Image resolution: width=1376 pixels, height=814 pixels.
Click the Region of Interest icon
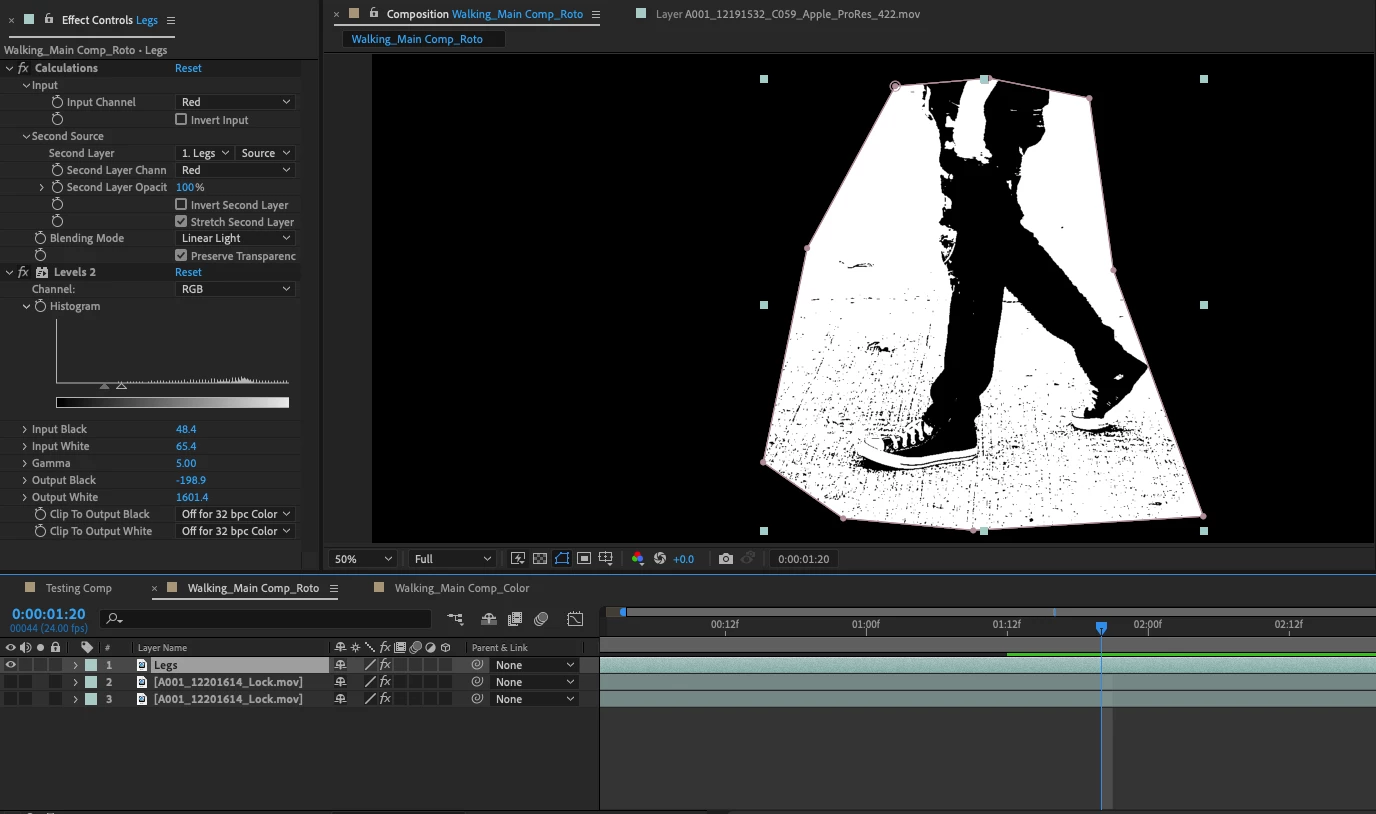[x=584, y=559]
